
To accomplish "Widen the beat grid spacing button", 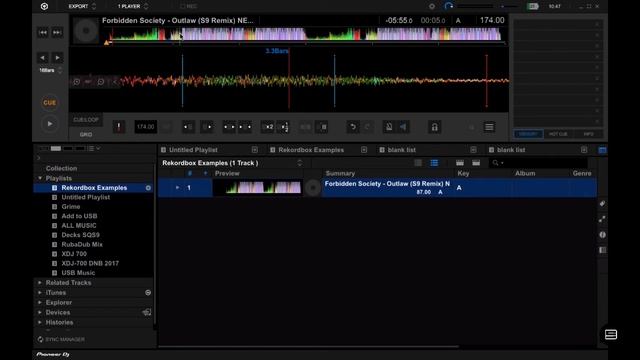I will (245, 127).
